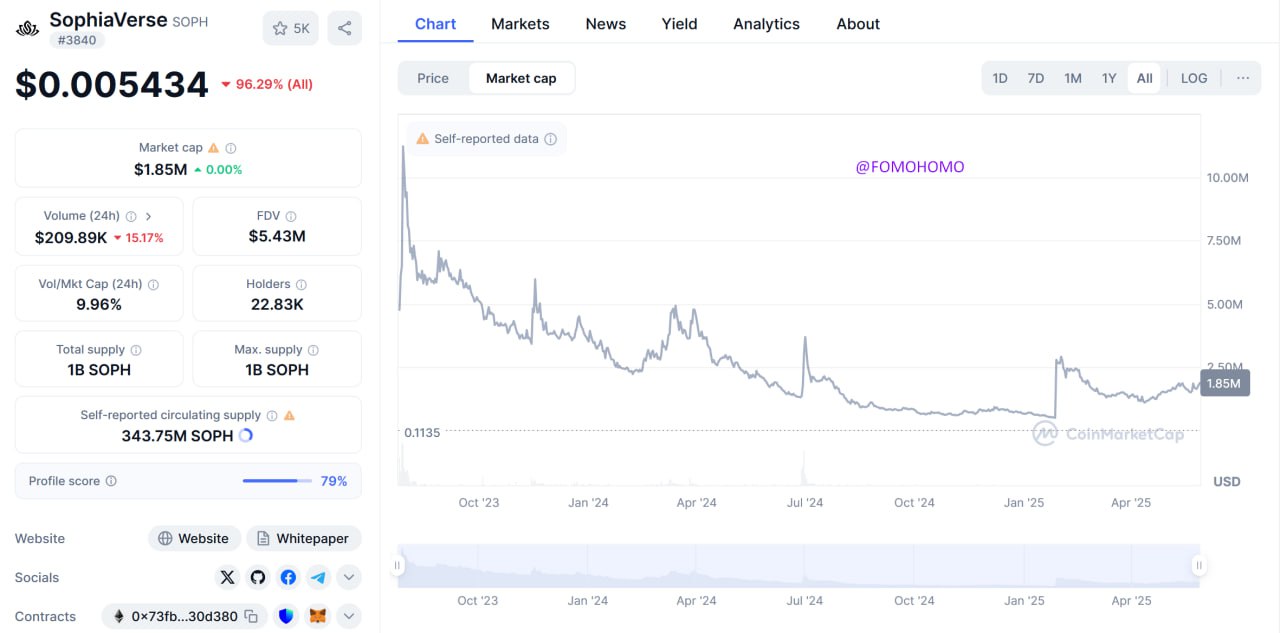Click the 1.85M current value label
This screenshot has height=633, width=1280.
1224,383
